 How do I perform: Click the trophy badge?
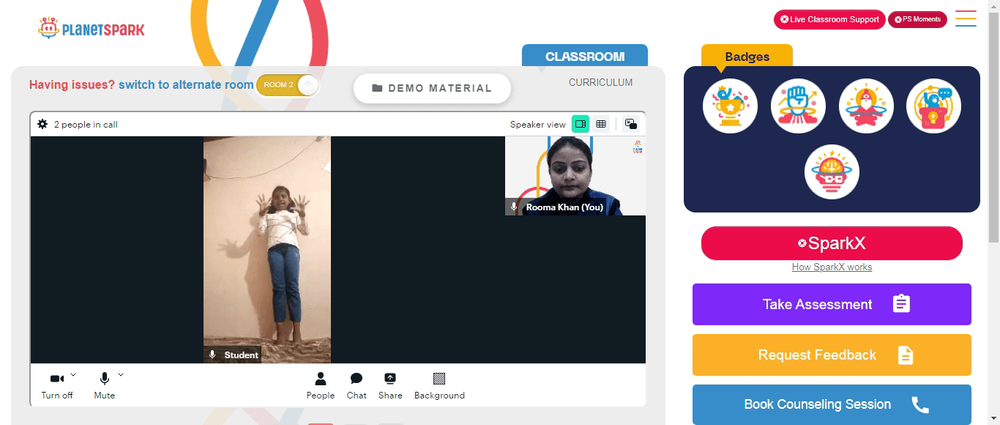point(730,106)
